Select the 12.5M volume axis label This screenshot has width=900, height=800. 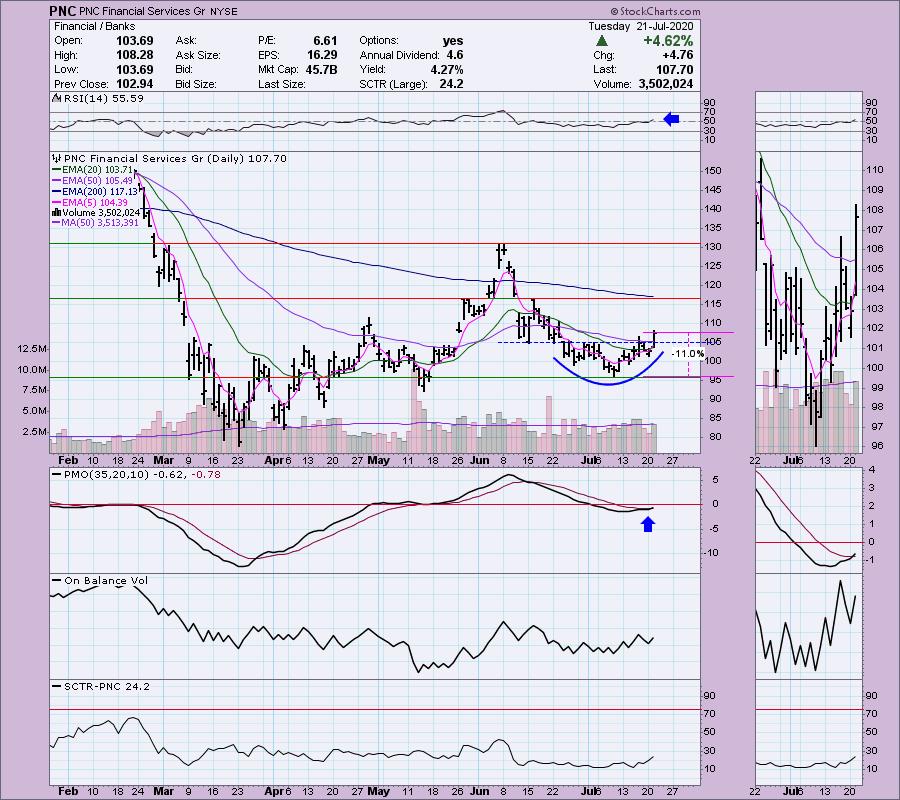(x=32, y=348)
